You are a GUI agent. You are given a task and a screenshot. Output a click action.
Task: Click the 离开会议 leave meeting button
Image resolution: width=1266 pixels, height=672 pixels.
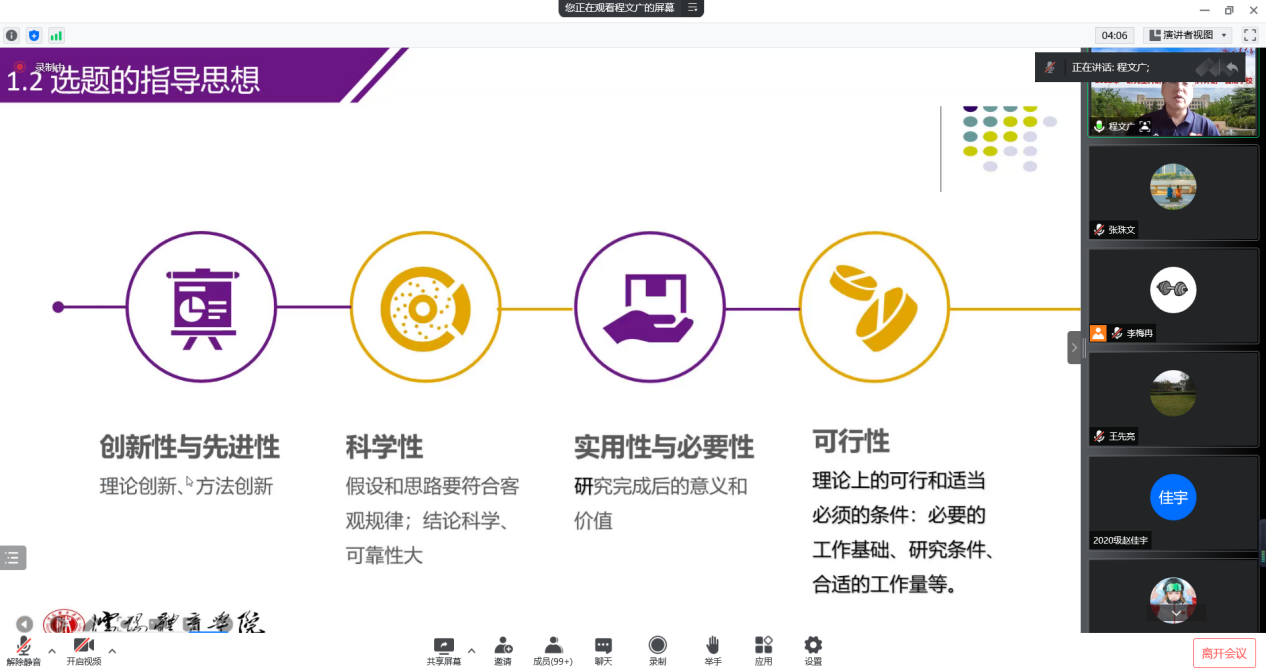(1224, 653)
